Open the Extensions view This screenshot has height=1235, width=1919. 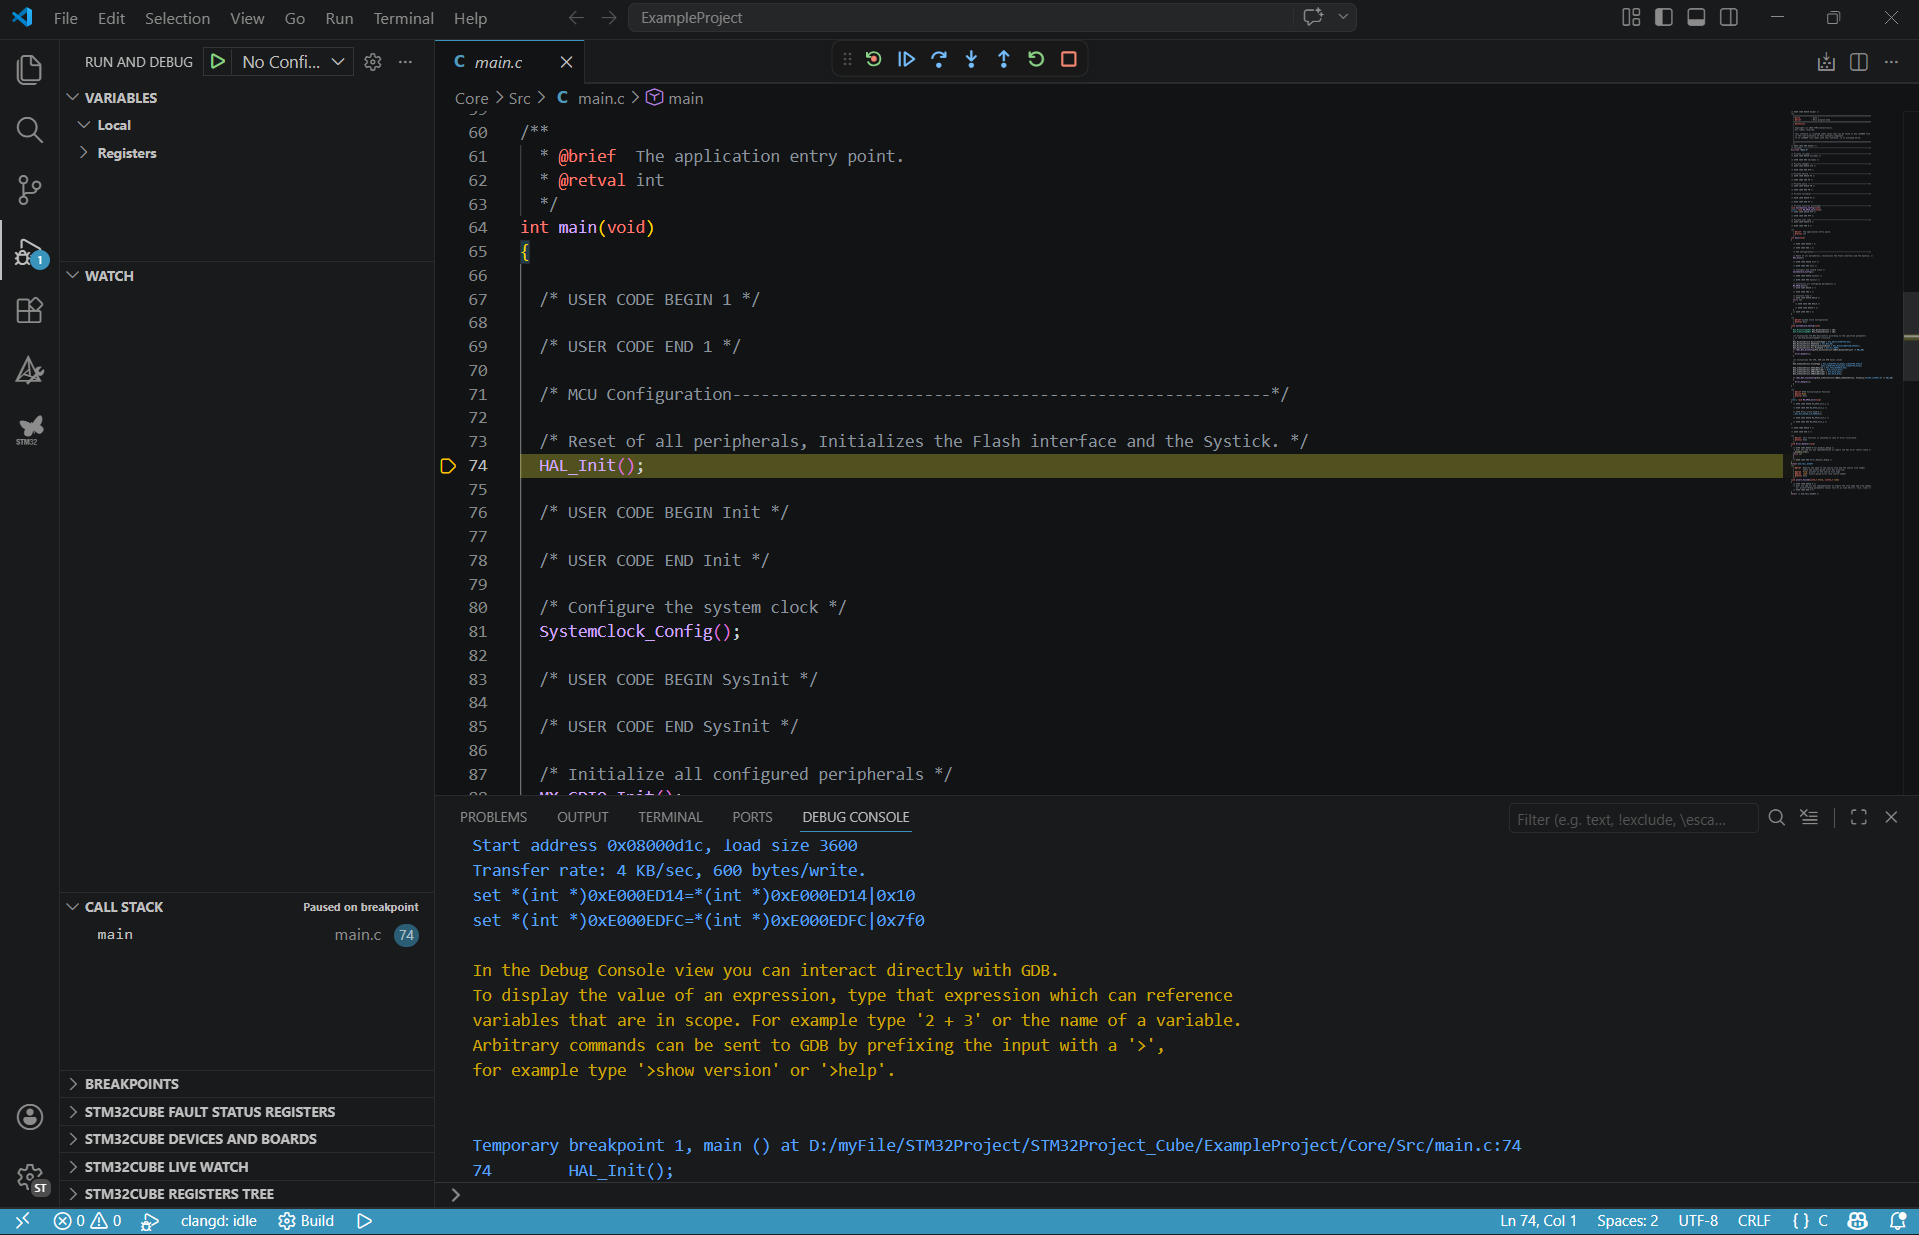[29, 311]
